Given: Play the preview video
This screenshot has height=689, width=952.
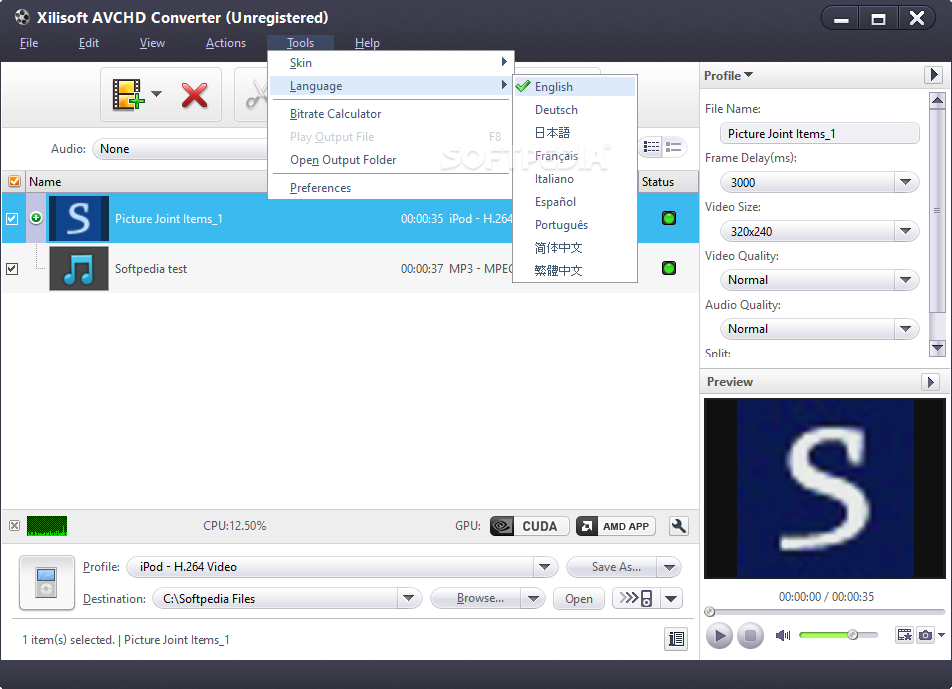Looking at the screenshot, I should 719,636.
